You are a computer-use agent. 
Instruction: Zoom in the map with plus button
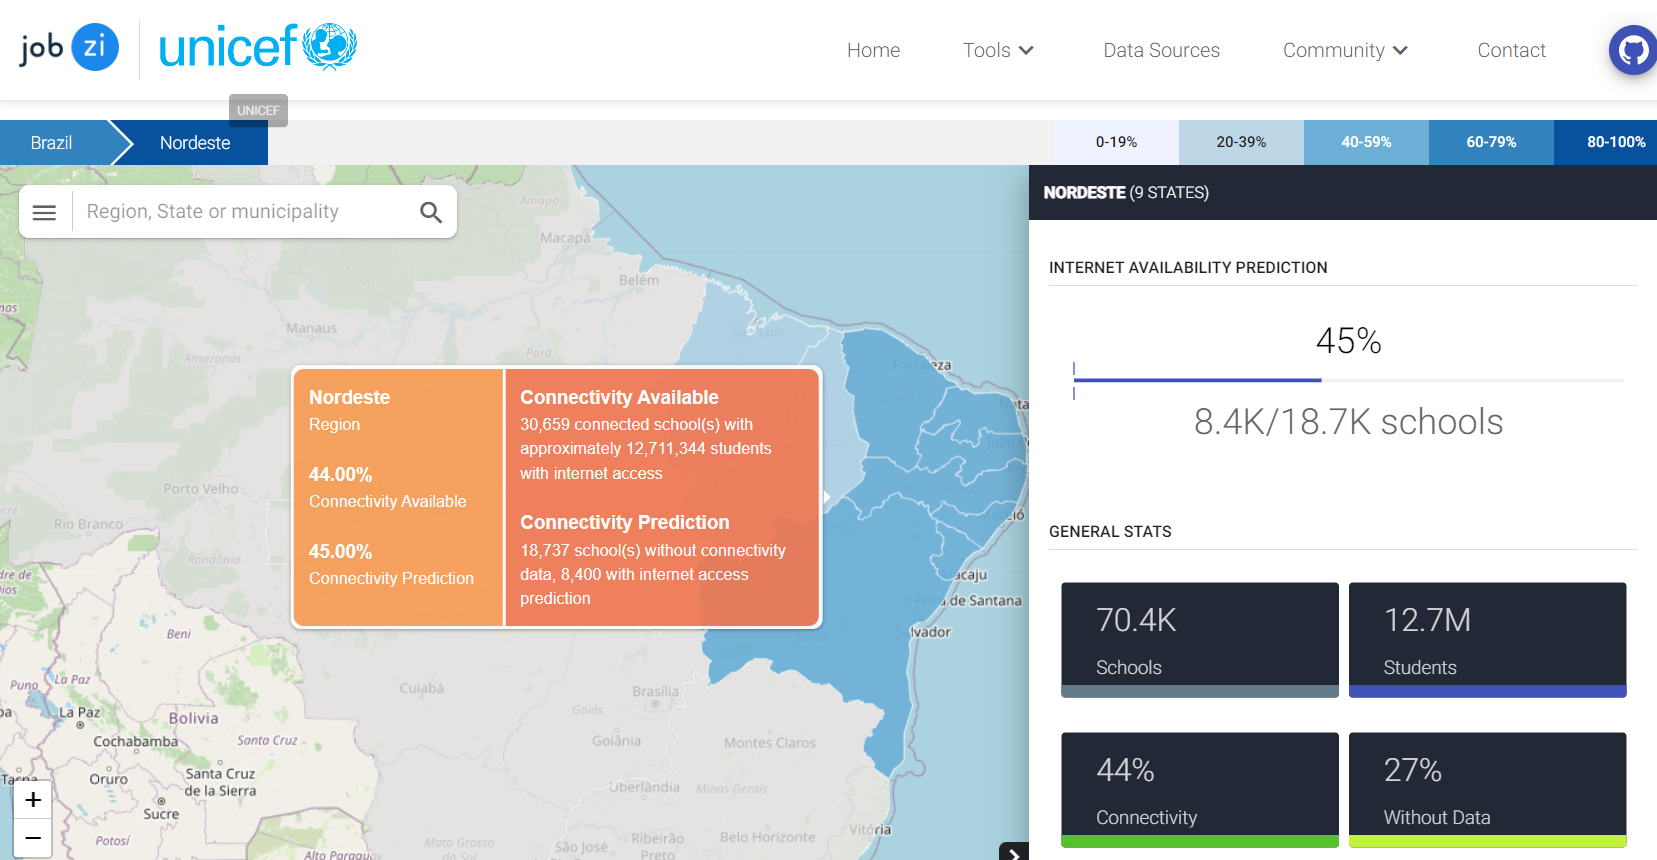click(33, 800)
